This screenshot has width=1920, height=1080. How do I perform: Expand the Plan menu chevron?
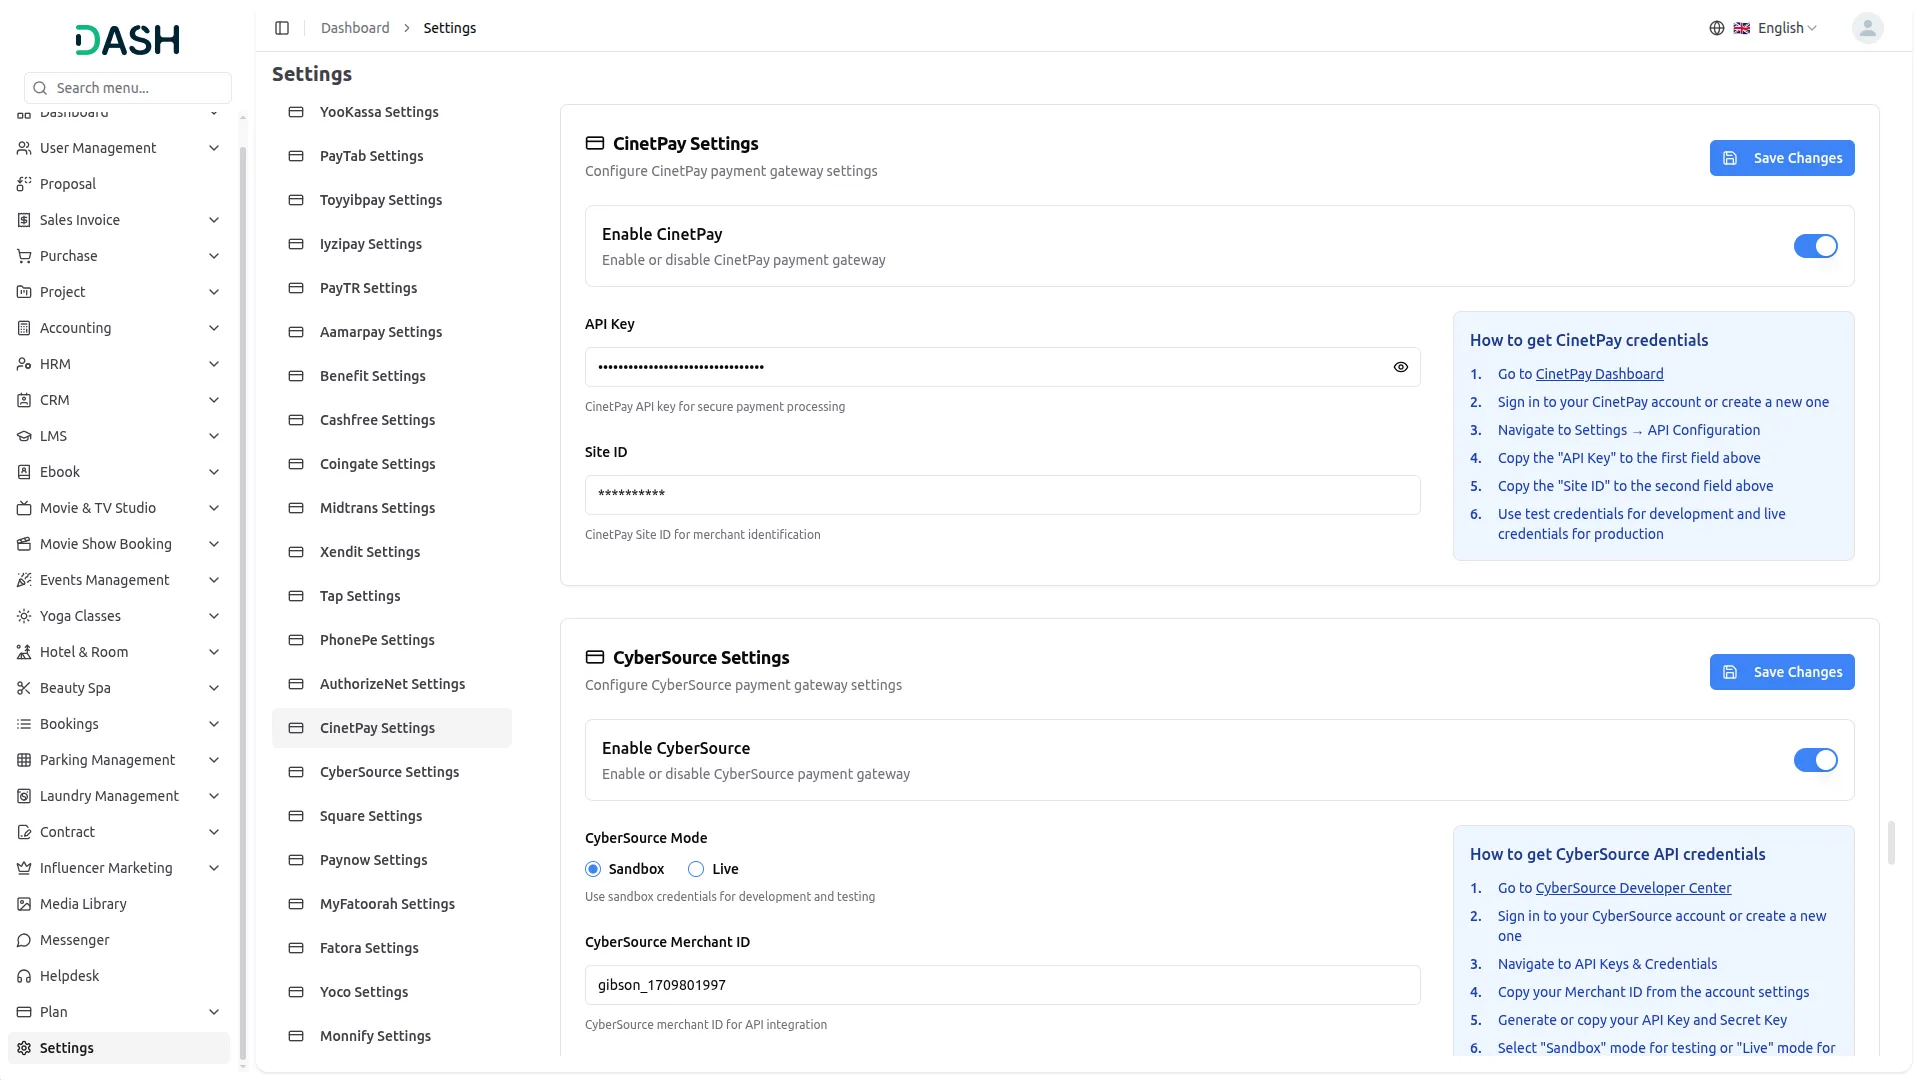213,1012
